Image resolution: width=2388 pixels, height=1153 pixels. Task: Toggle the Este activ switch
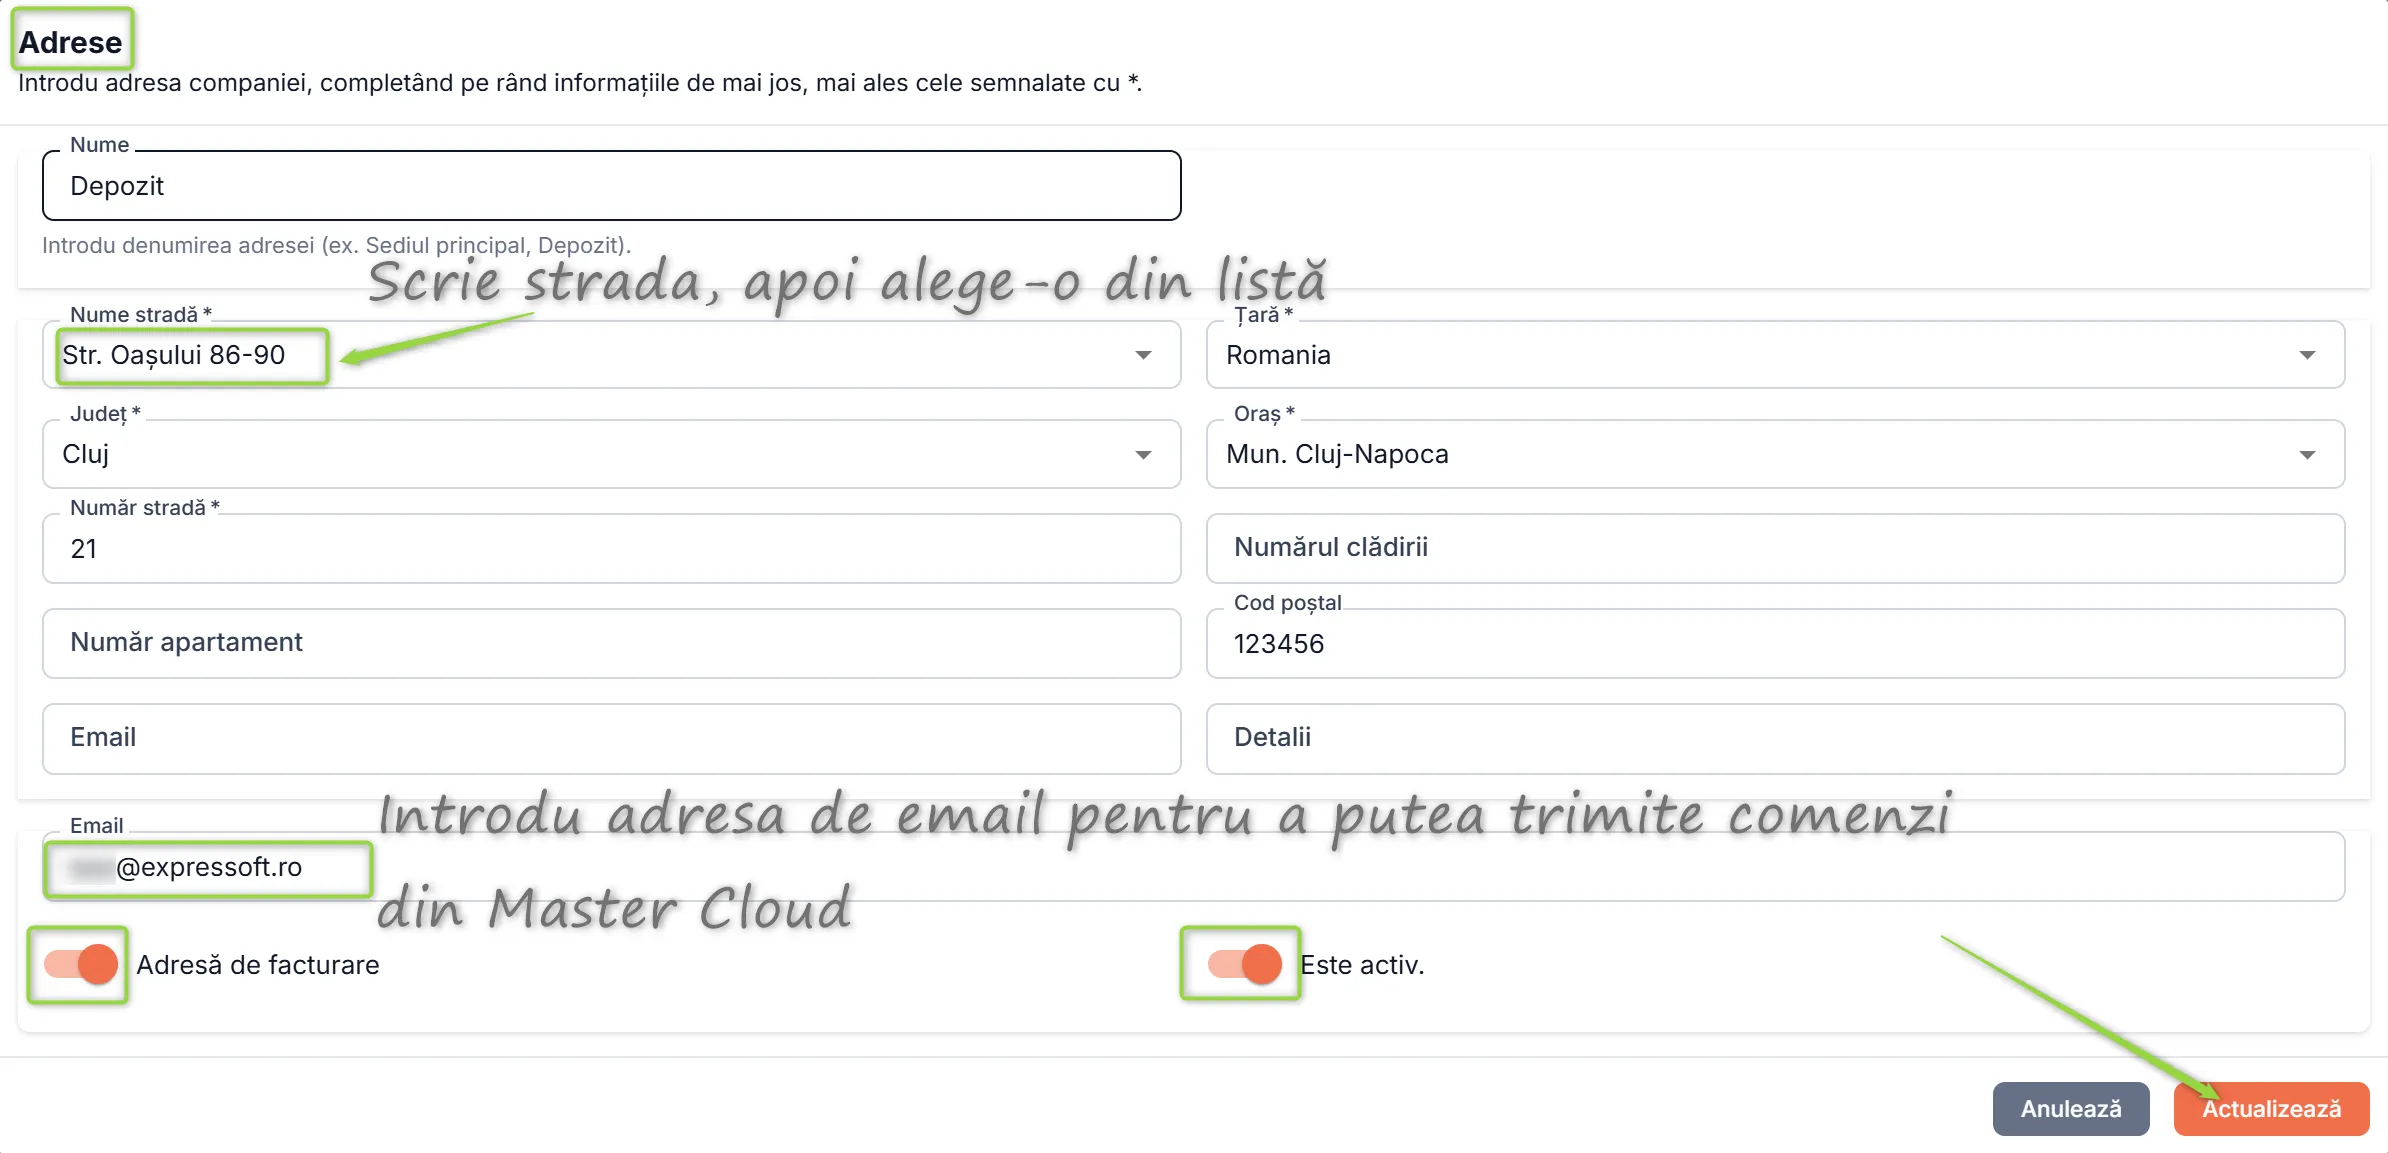[x=1245, y=964]
